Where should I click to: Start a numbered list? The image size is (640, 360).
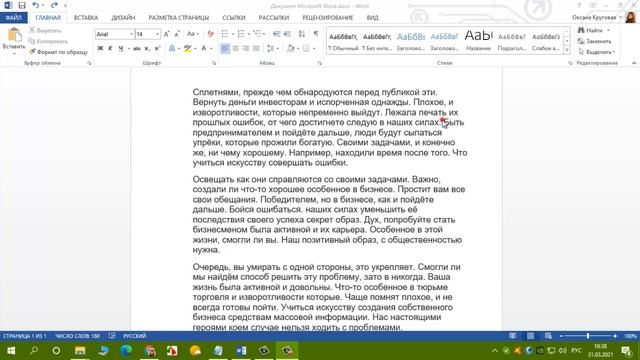coord(241,34)
